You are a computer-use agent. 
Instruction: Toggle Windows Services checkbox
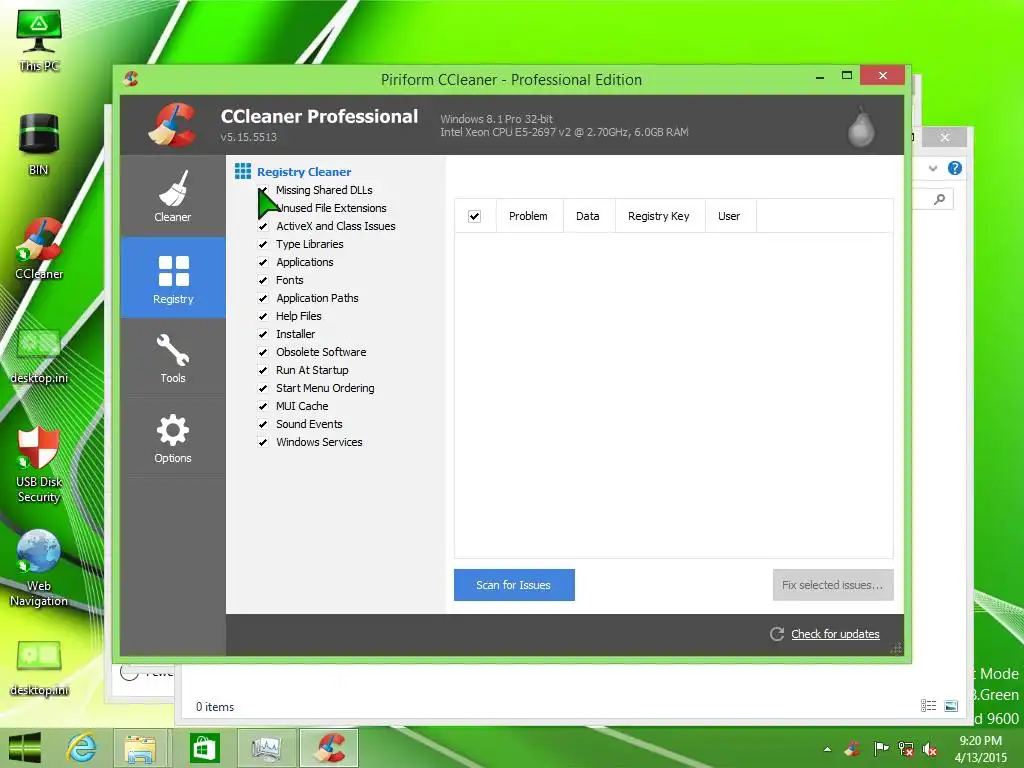click(263, 442)
